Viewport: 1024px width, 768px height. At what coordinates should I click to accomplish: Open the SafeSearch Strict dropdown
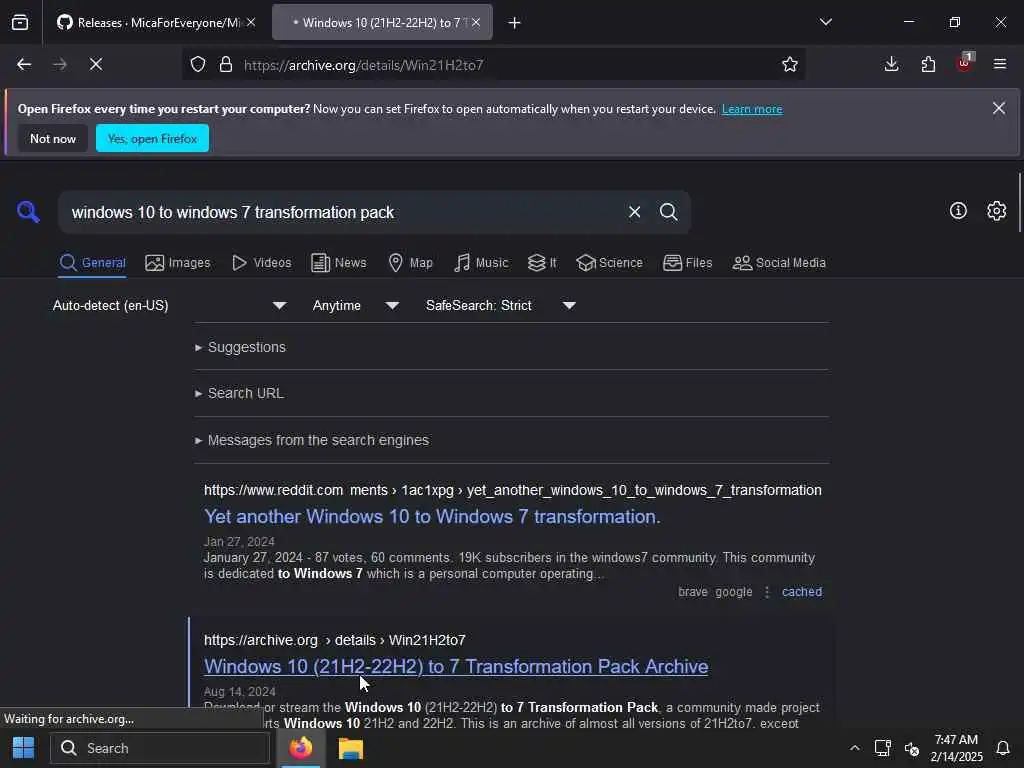tap(500, 306)
